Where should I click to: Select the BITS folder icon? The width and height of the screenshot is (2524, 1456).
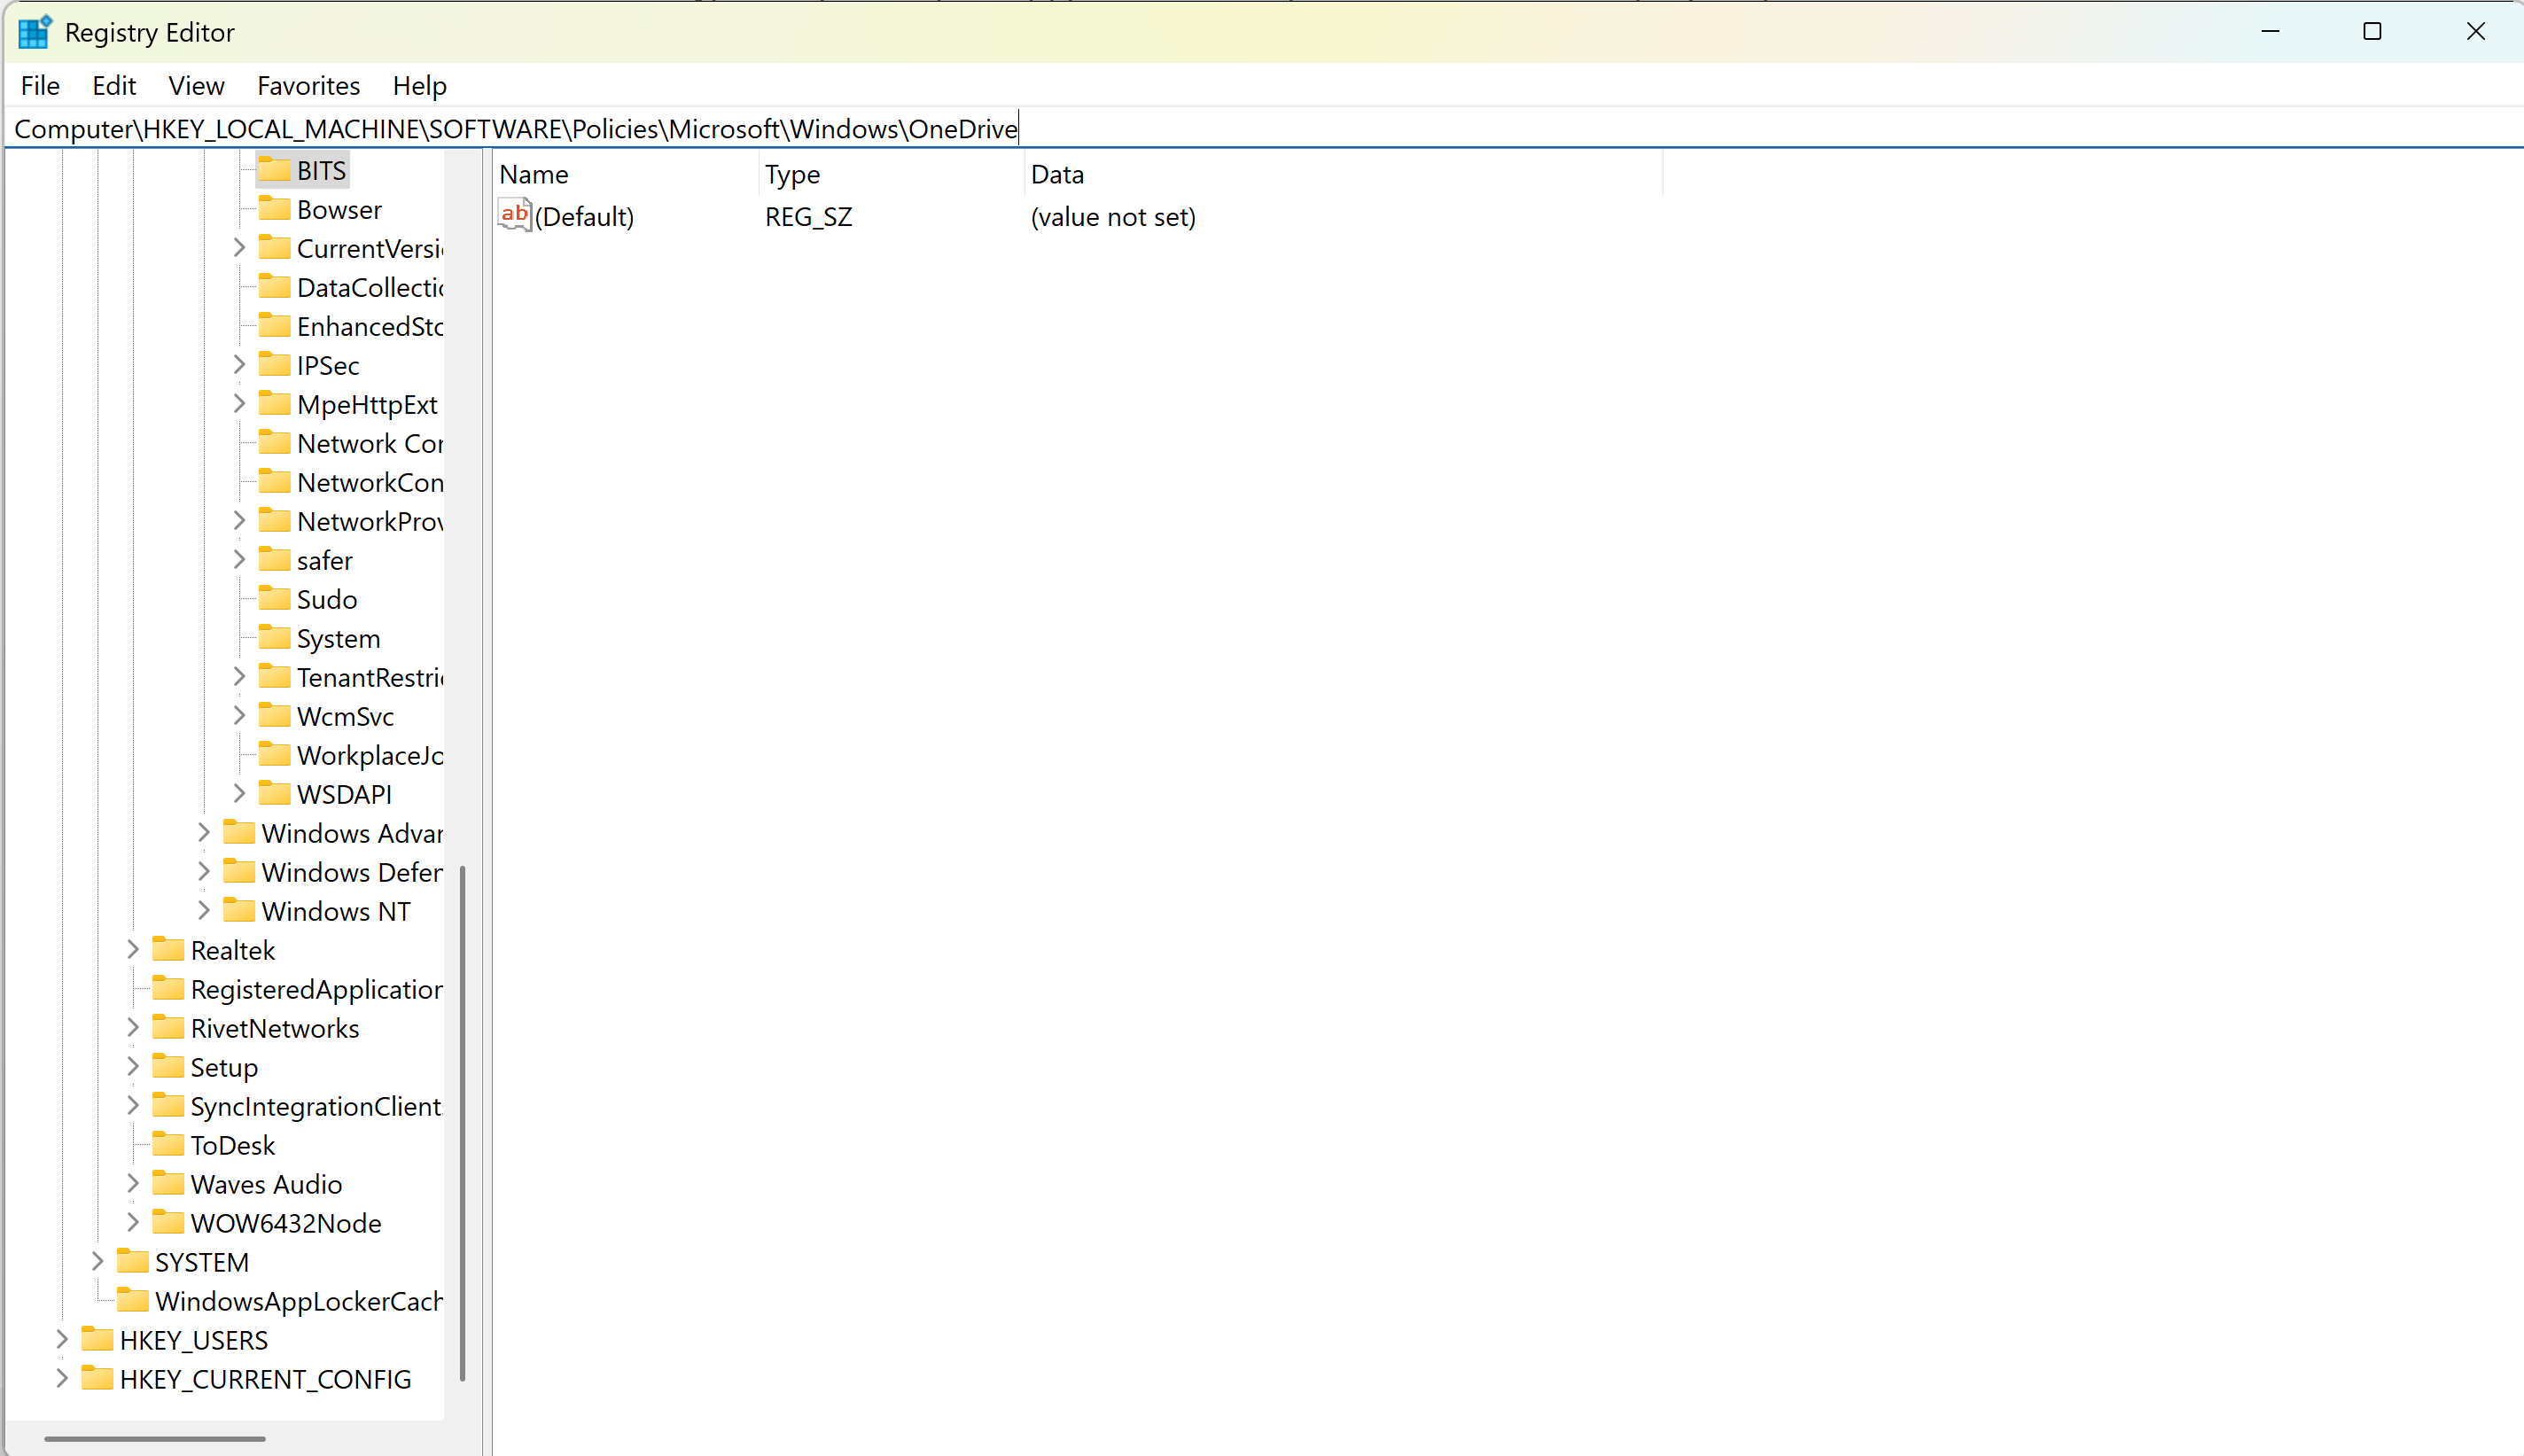tap(274, 170)
